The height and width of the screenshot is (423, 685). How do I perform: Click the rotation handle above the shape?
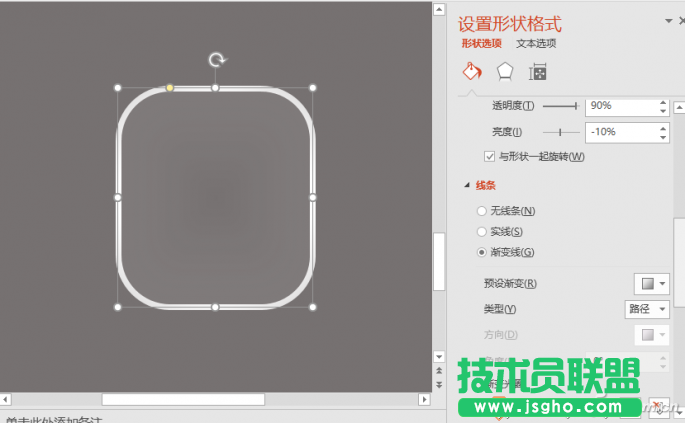click(216, 60)
